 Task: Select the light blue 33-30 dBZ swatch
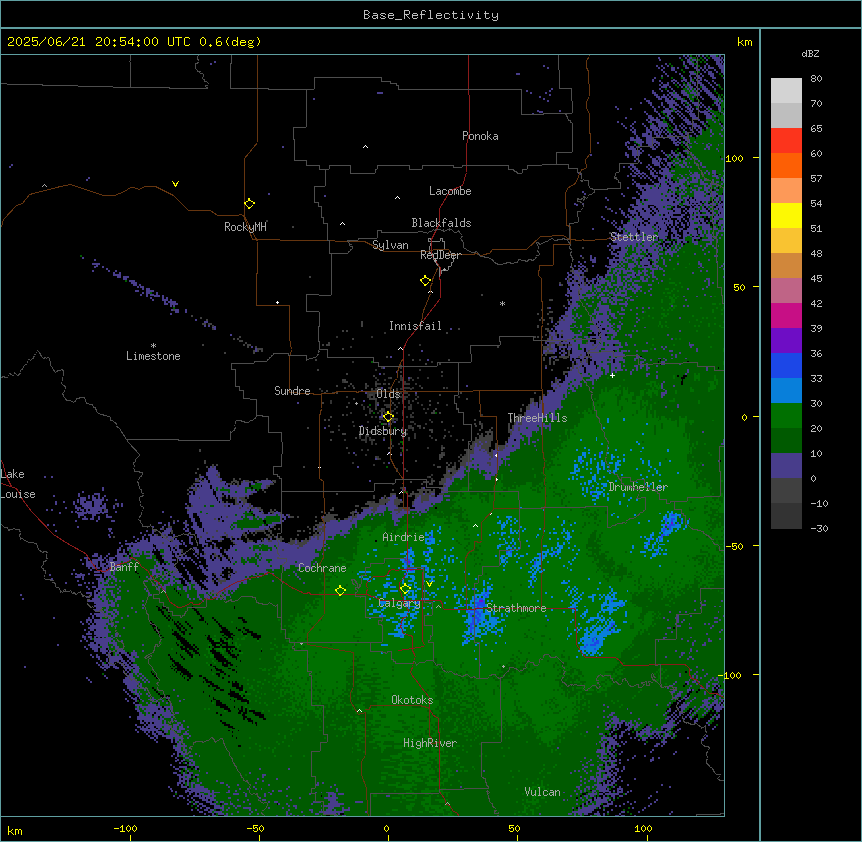pyautogui.click(x=786, y=391)
